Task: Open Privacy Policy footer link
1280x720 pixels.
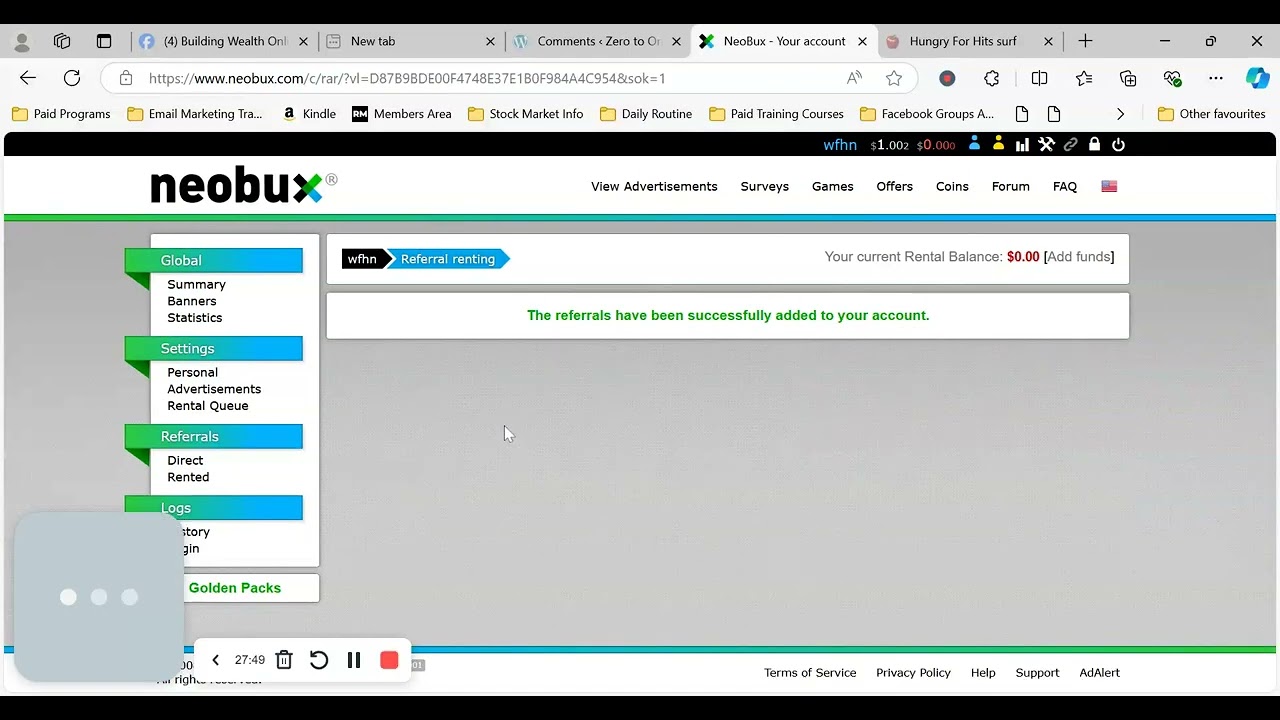Action: coord(913,673)
